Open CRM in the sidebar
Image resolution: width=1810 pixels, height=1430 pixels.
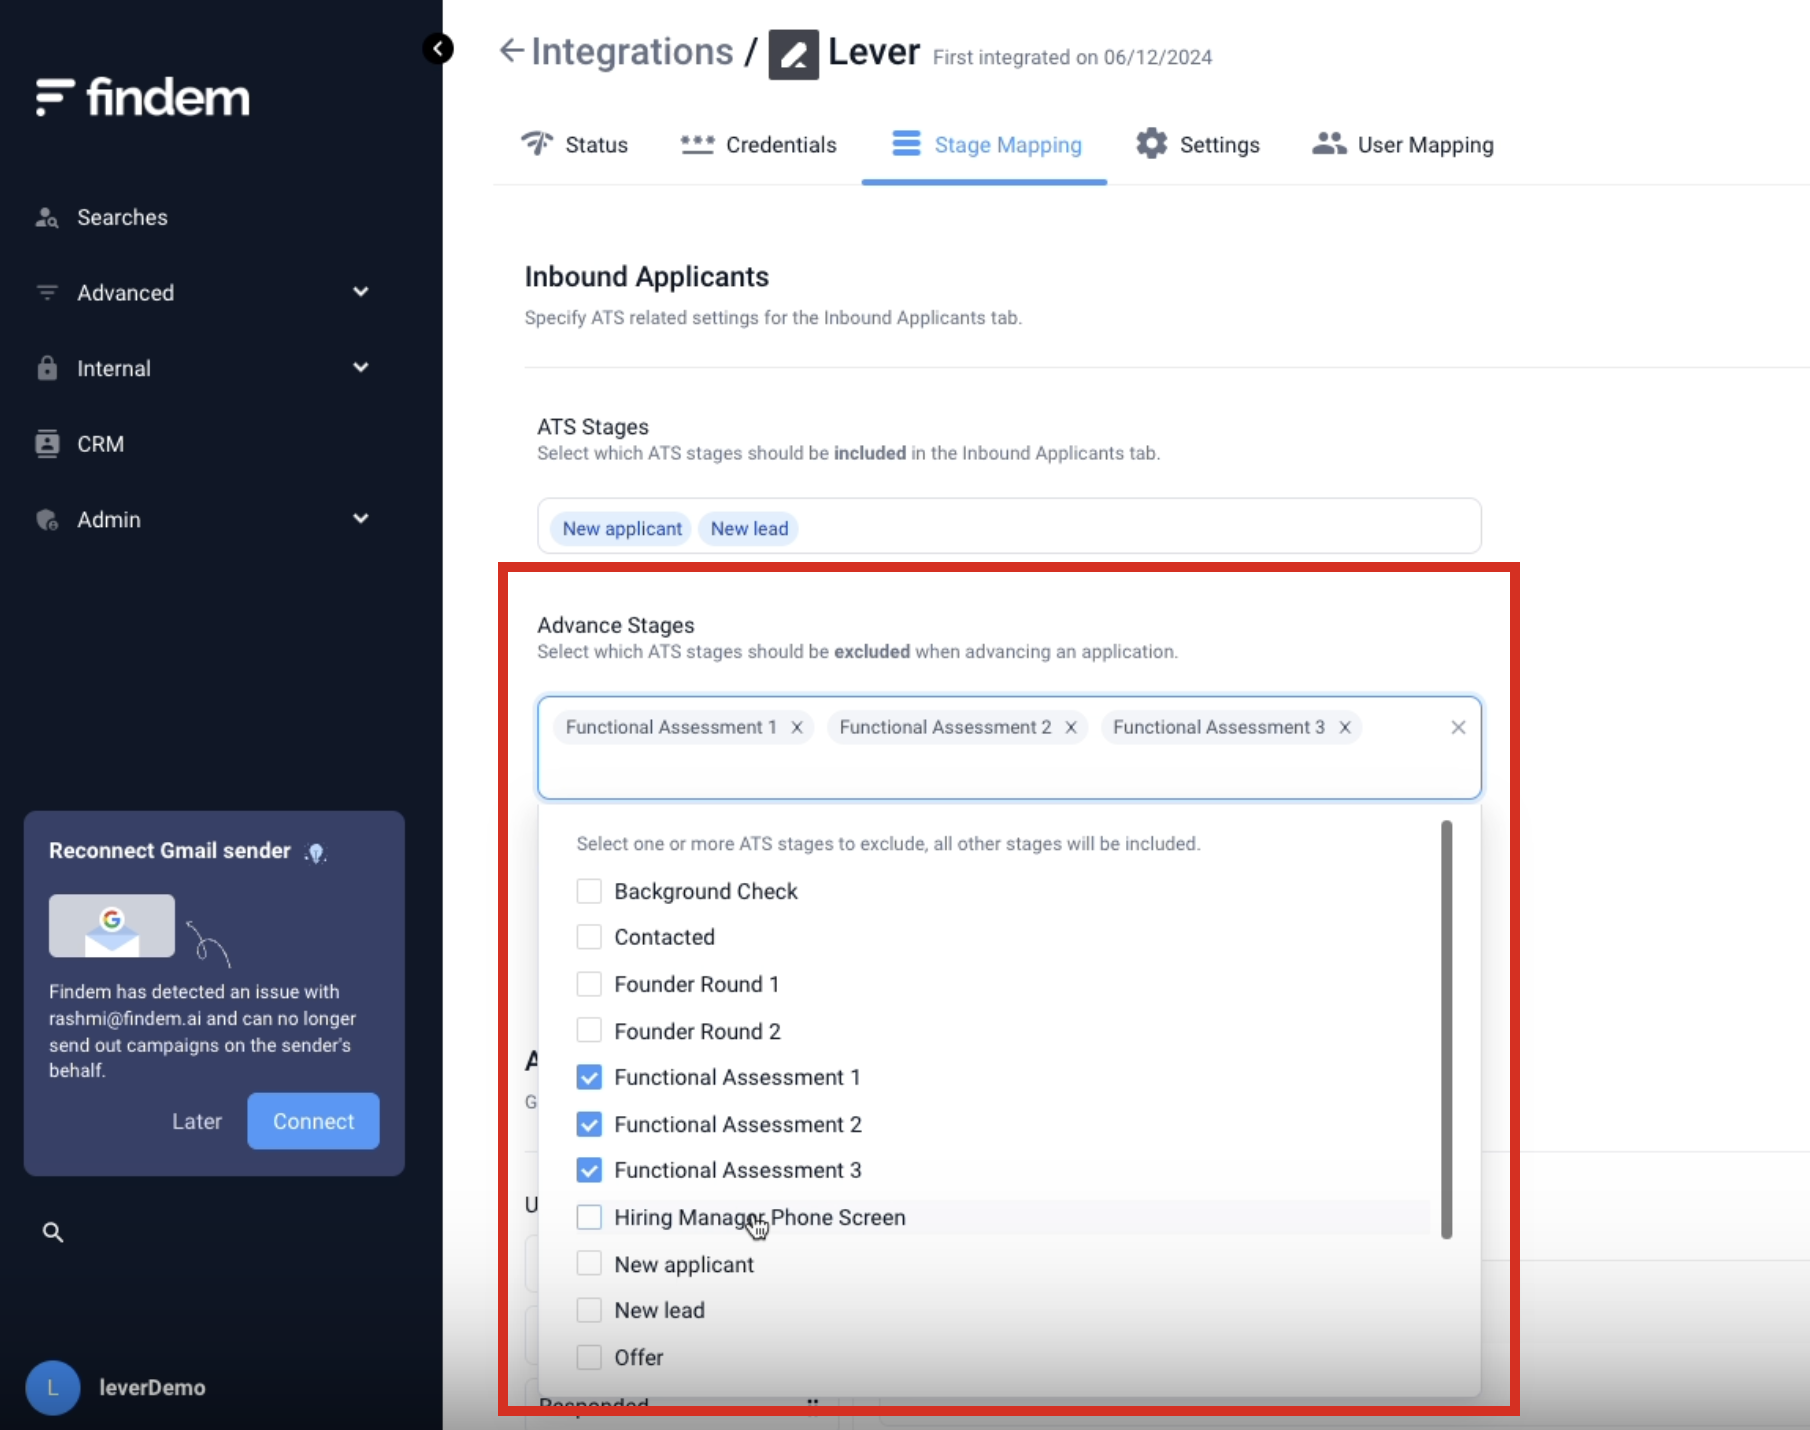[100, 443]
